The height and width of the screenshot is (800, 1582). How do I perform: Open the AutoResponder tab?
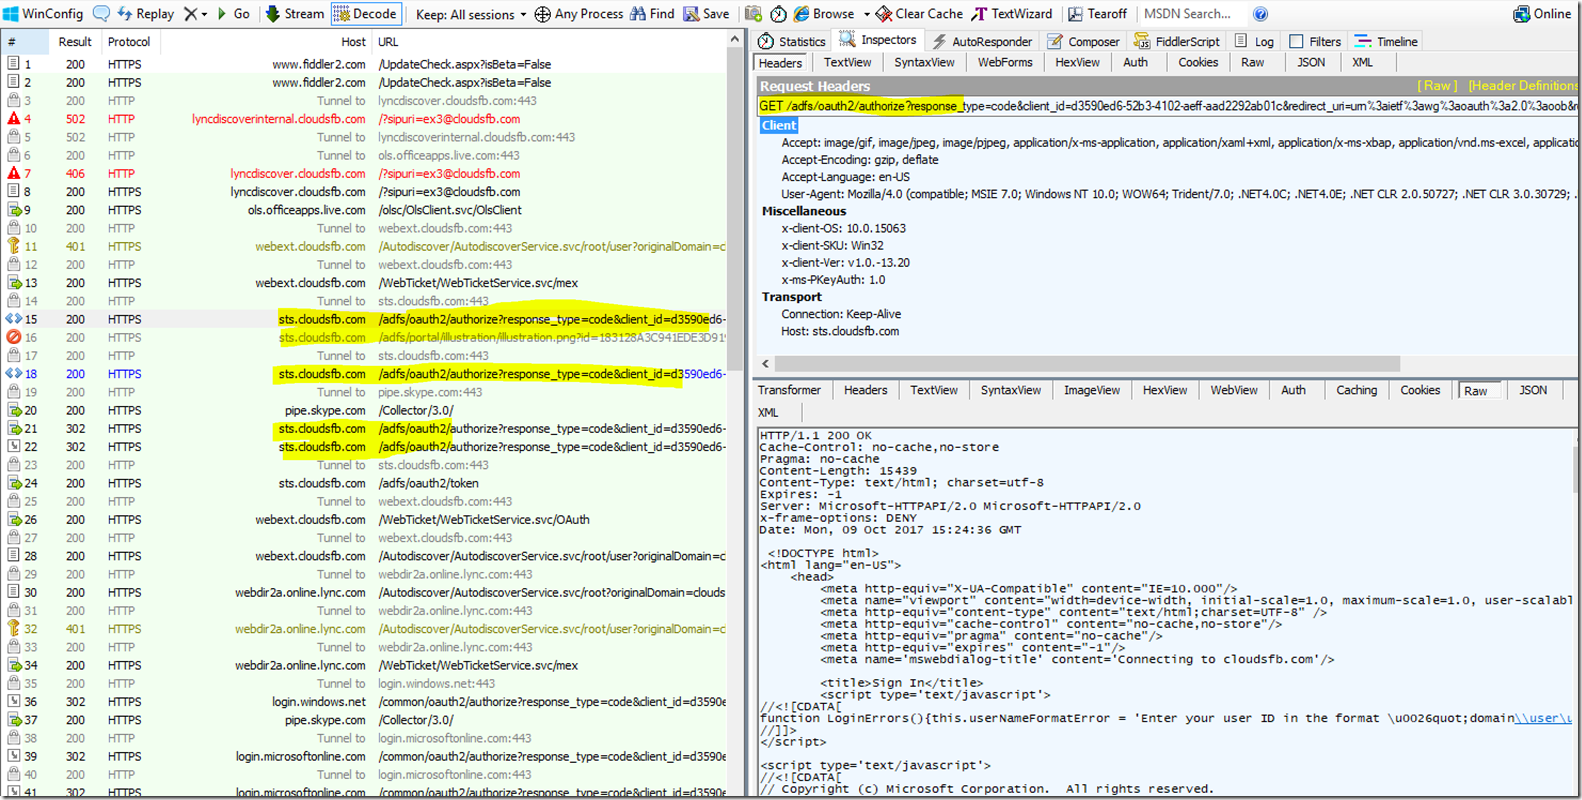click(x=981, y=41)
